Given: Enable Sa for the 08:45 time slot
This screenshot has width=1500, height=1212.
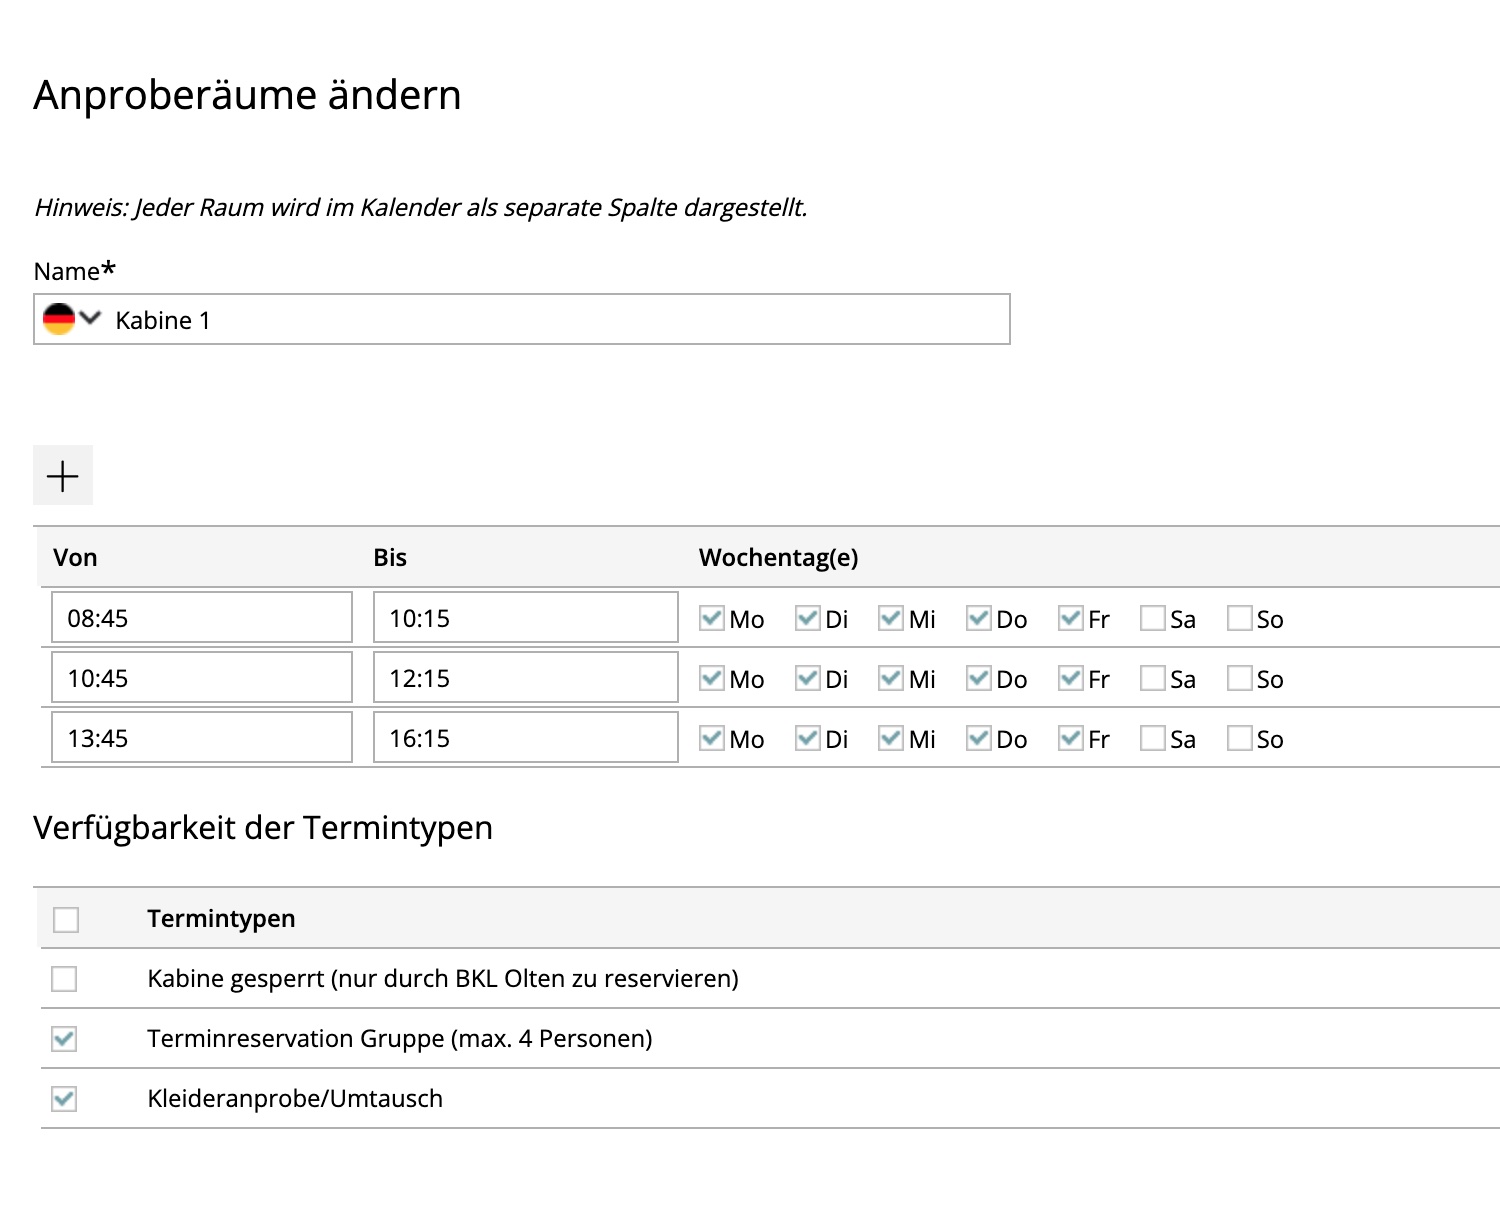Looking at the screenshot, I should (1153, 618).
